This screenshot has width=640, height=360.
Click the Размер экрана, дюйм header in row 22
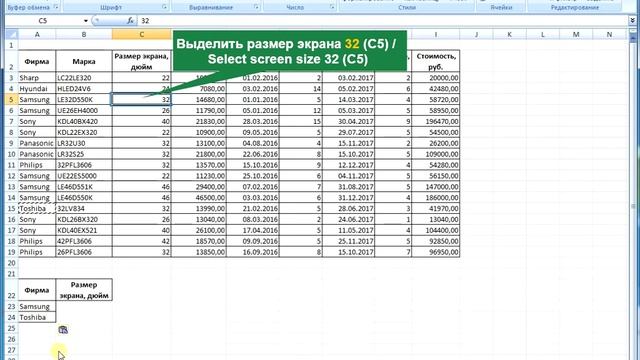pos(84,290)
